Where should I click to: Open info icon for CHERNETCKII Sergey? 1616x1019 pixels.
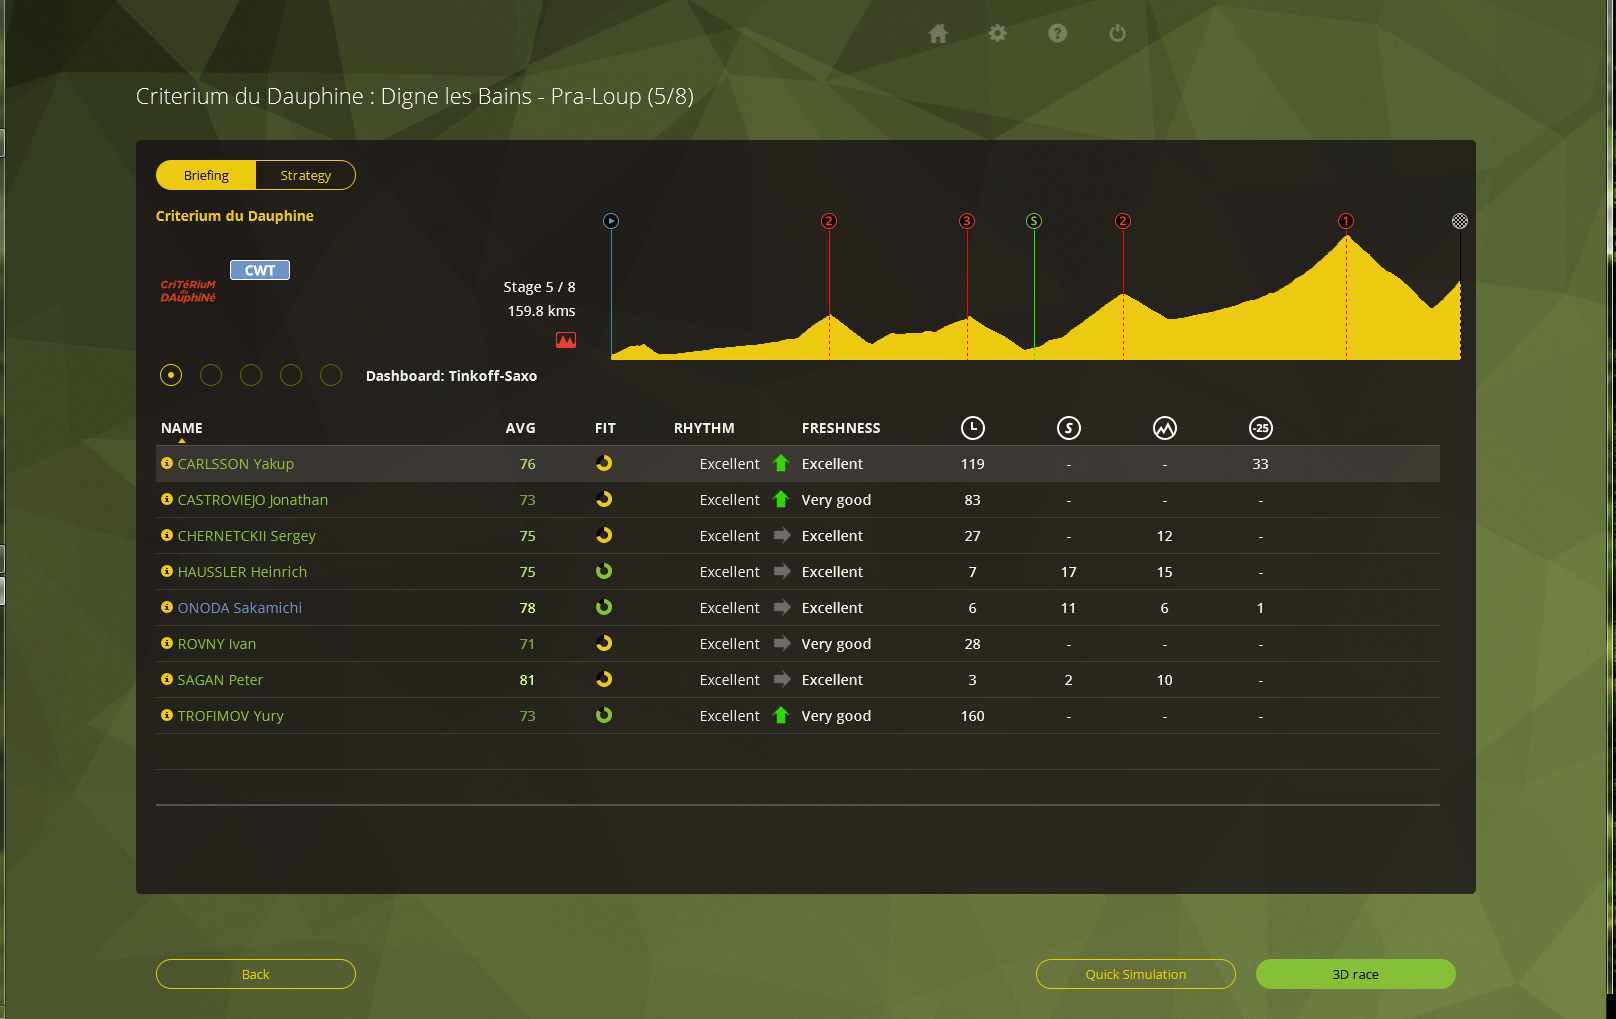coord(167,535)
